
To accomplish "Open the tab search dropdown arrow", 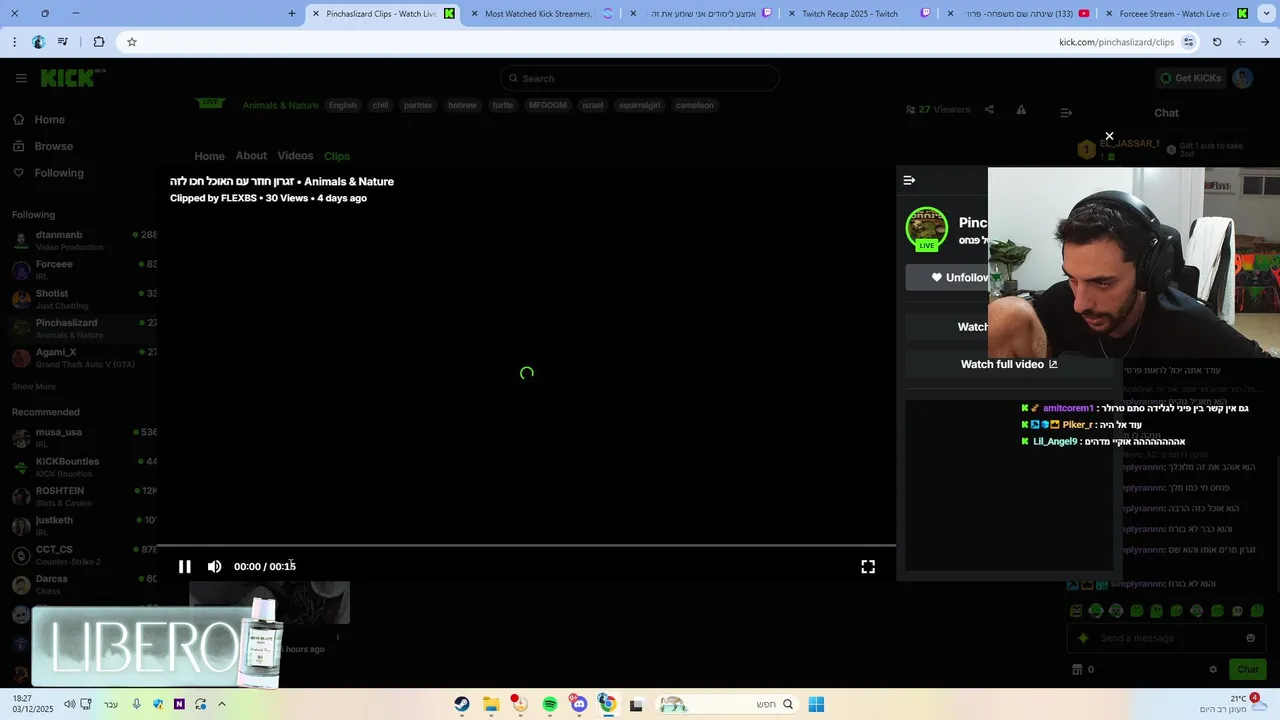I will tap(1266, 14).
